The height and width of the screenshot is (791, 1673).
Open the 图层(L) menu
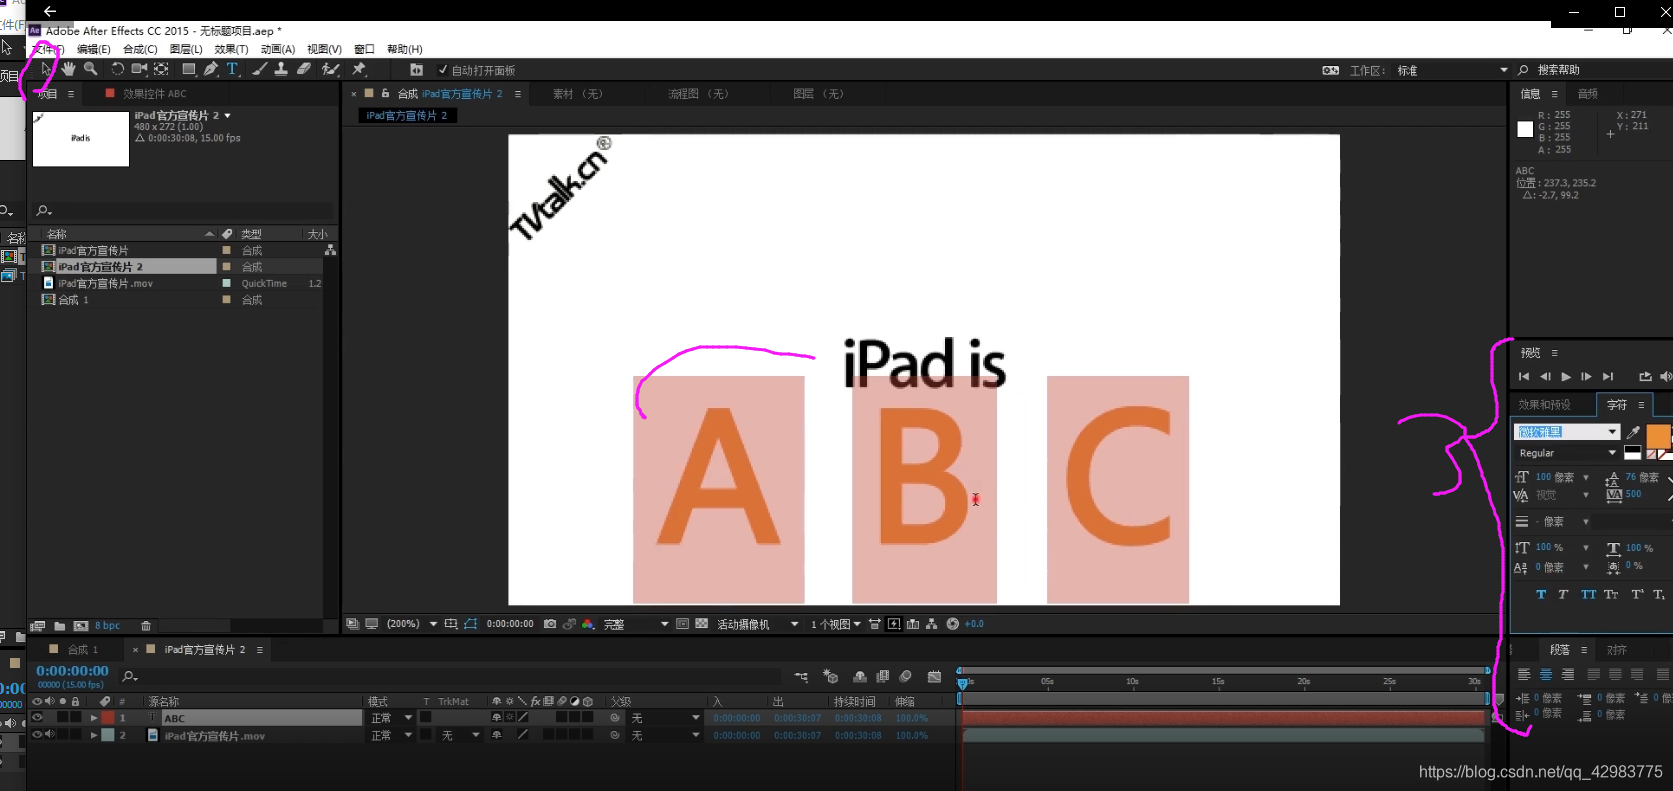(x=186, y=49)
